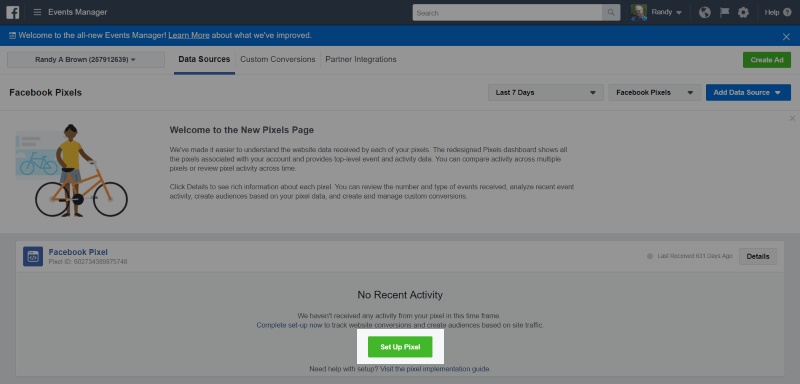Dismiss the Welcome to New Pixels panel
The width and height of the screenshot is (800, 384).
792,118
